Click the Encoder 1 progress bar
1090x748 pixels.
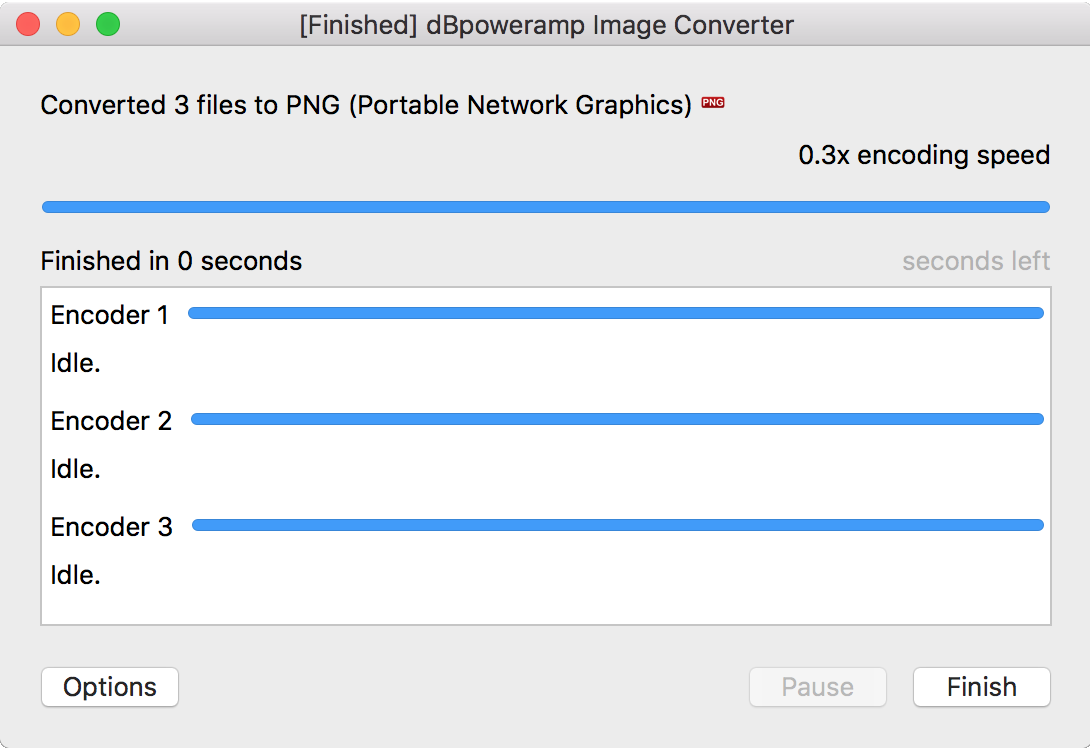click(616, 313)
